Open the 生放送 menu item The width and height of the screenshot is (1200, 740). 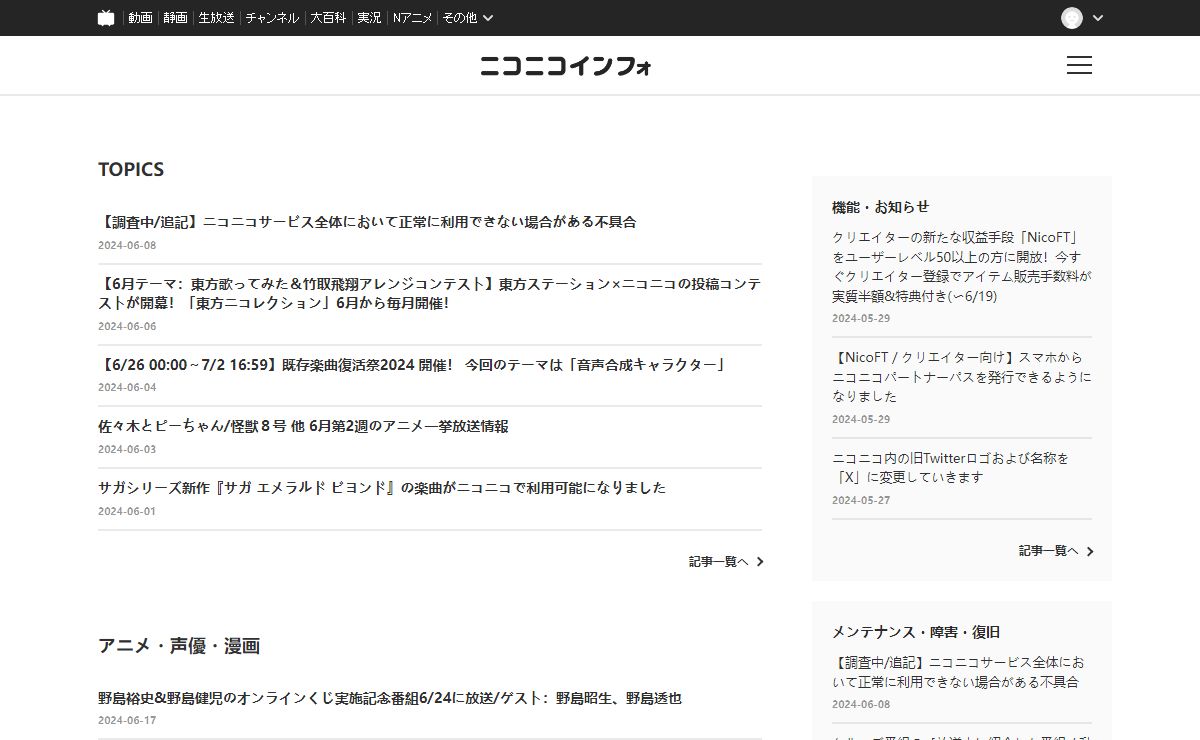tap(216, 18)
